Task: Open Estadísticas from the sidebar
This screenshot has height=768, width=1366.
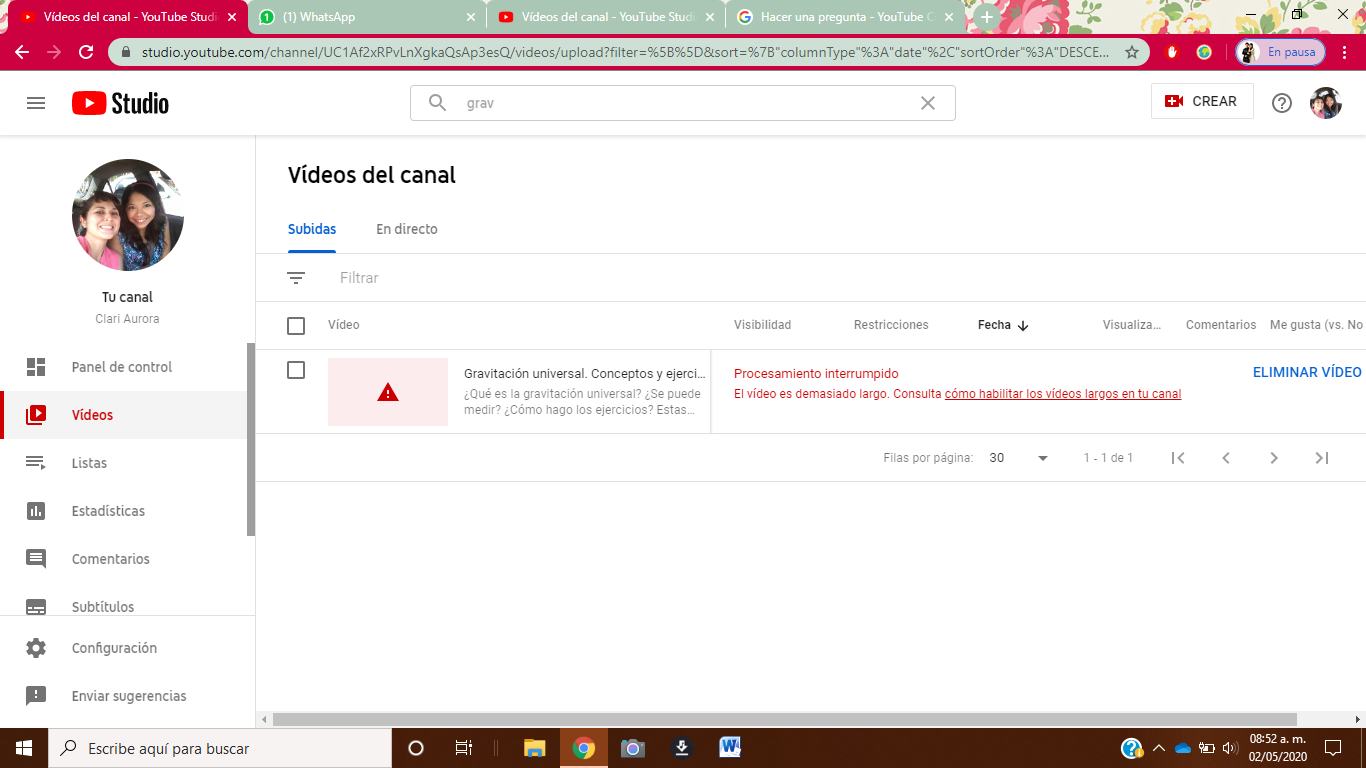Action: click(108, 511)
